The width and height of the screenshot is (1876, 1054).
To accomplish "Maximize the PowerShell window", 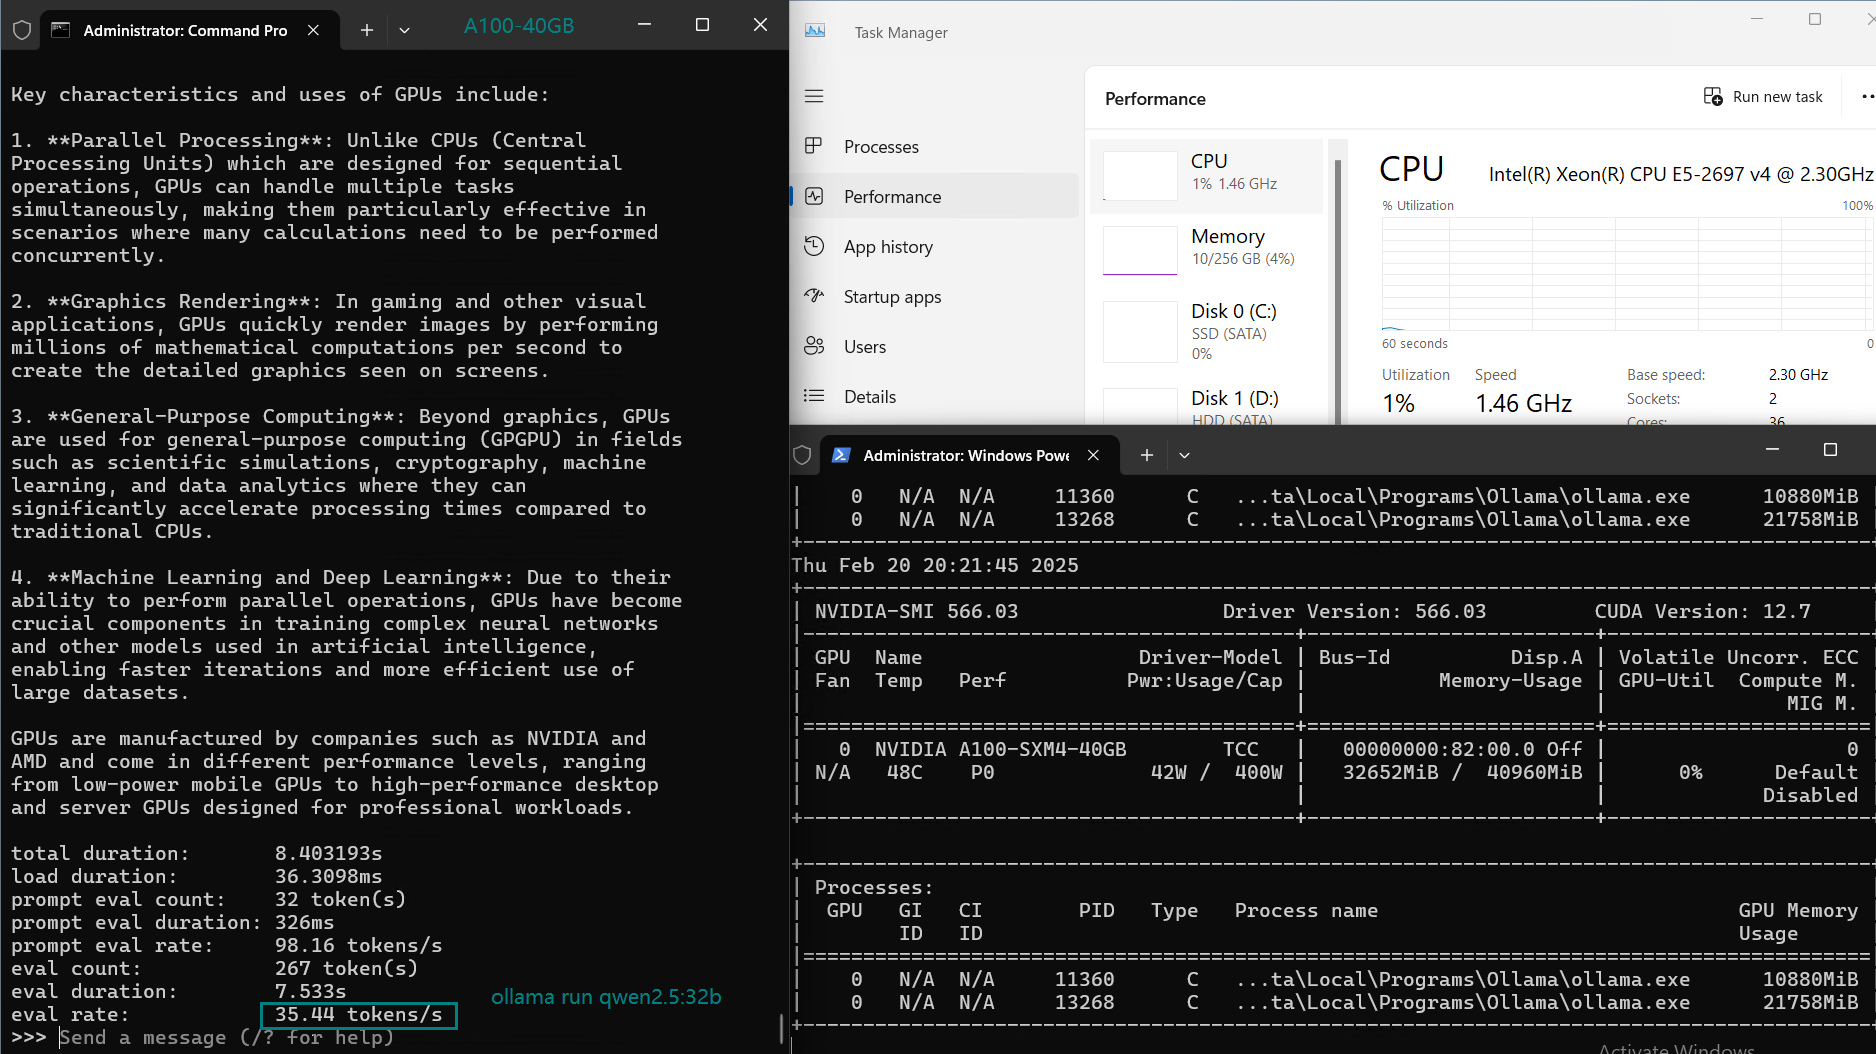I will pos(1830,450).
